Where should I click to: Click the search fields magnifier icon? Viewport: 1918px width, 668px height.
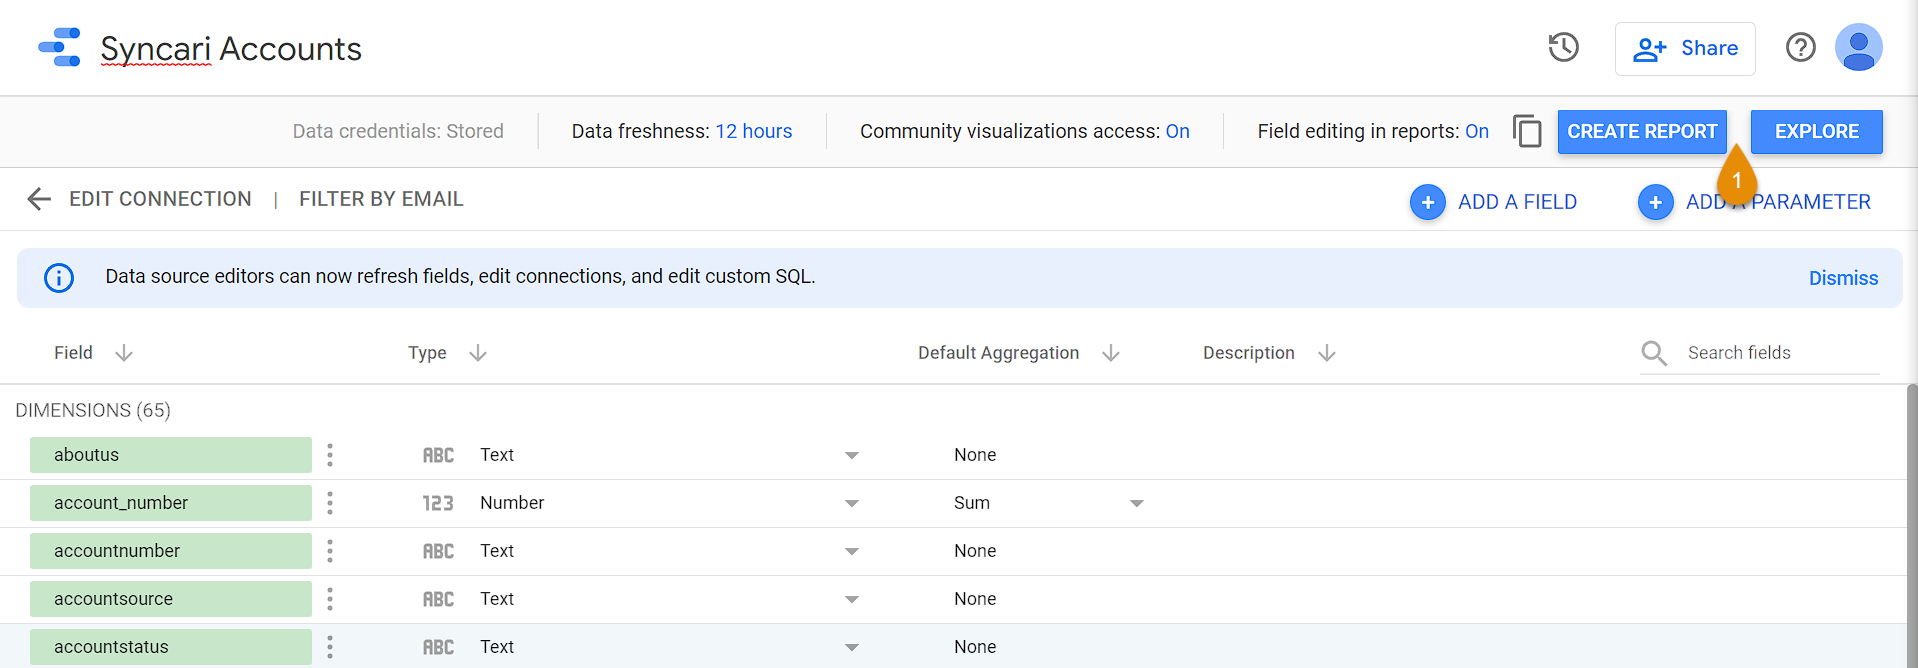coord(1654,353)
